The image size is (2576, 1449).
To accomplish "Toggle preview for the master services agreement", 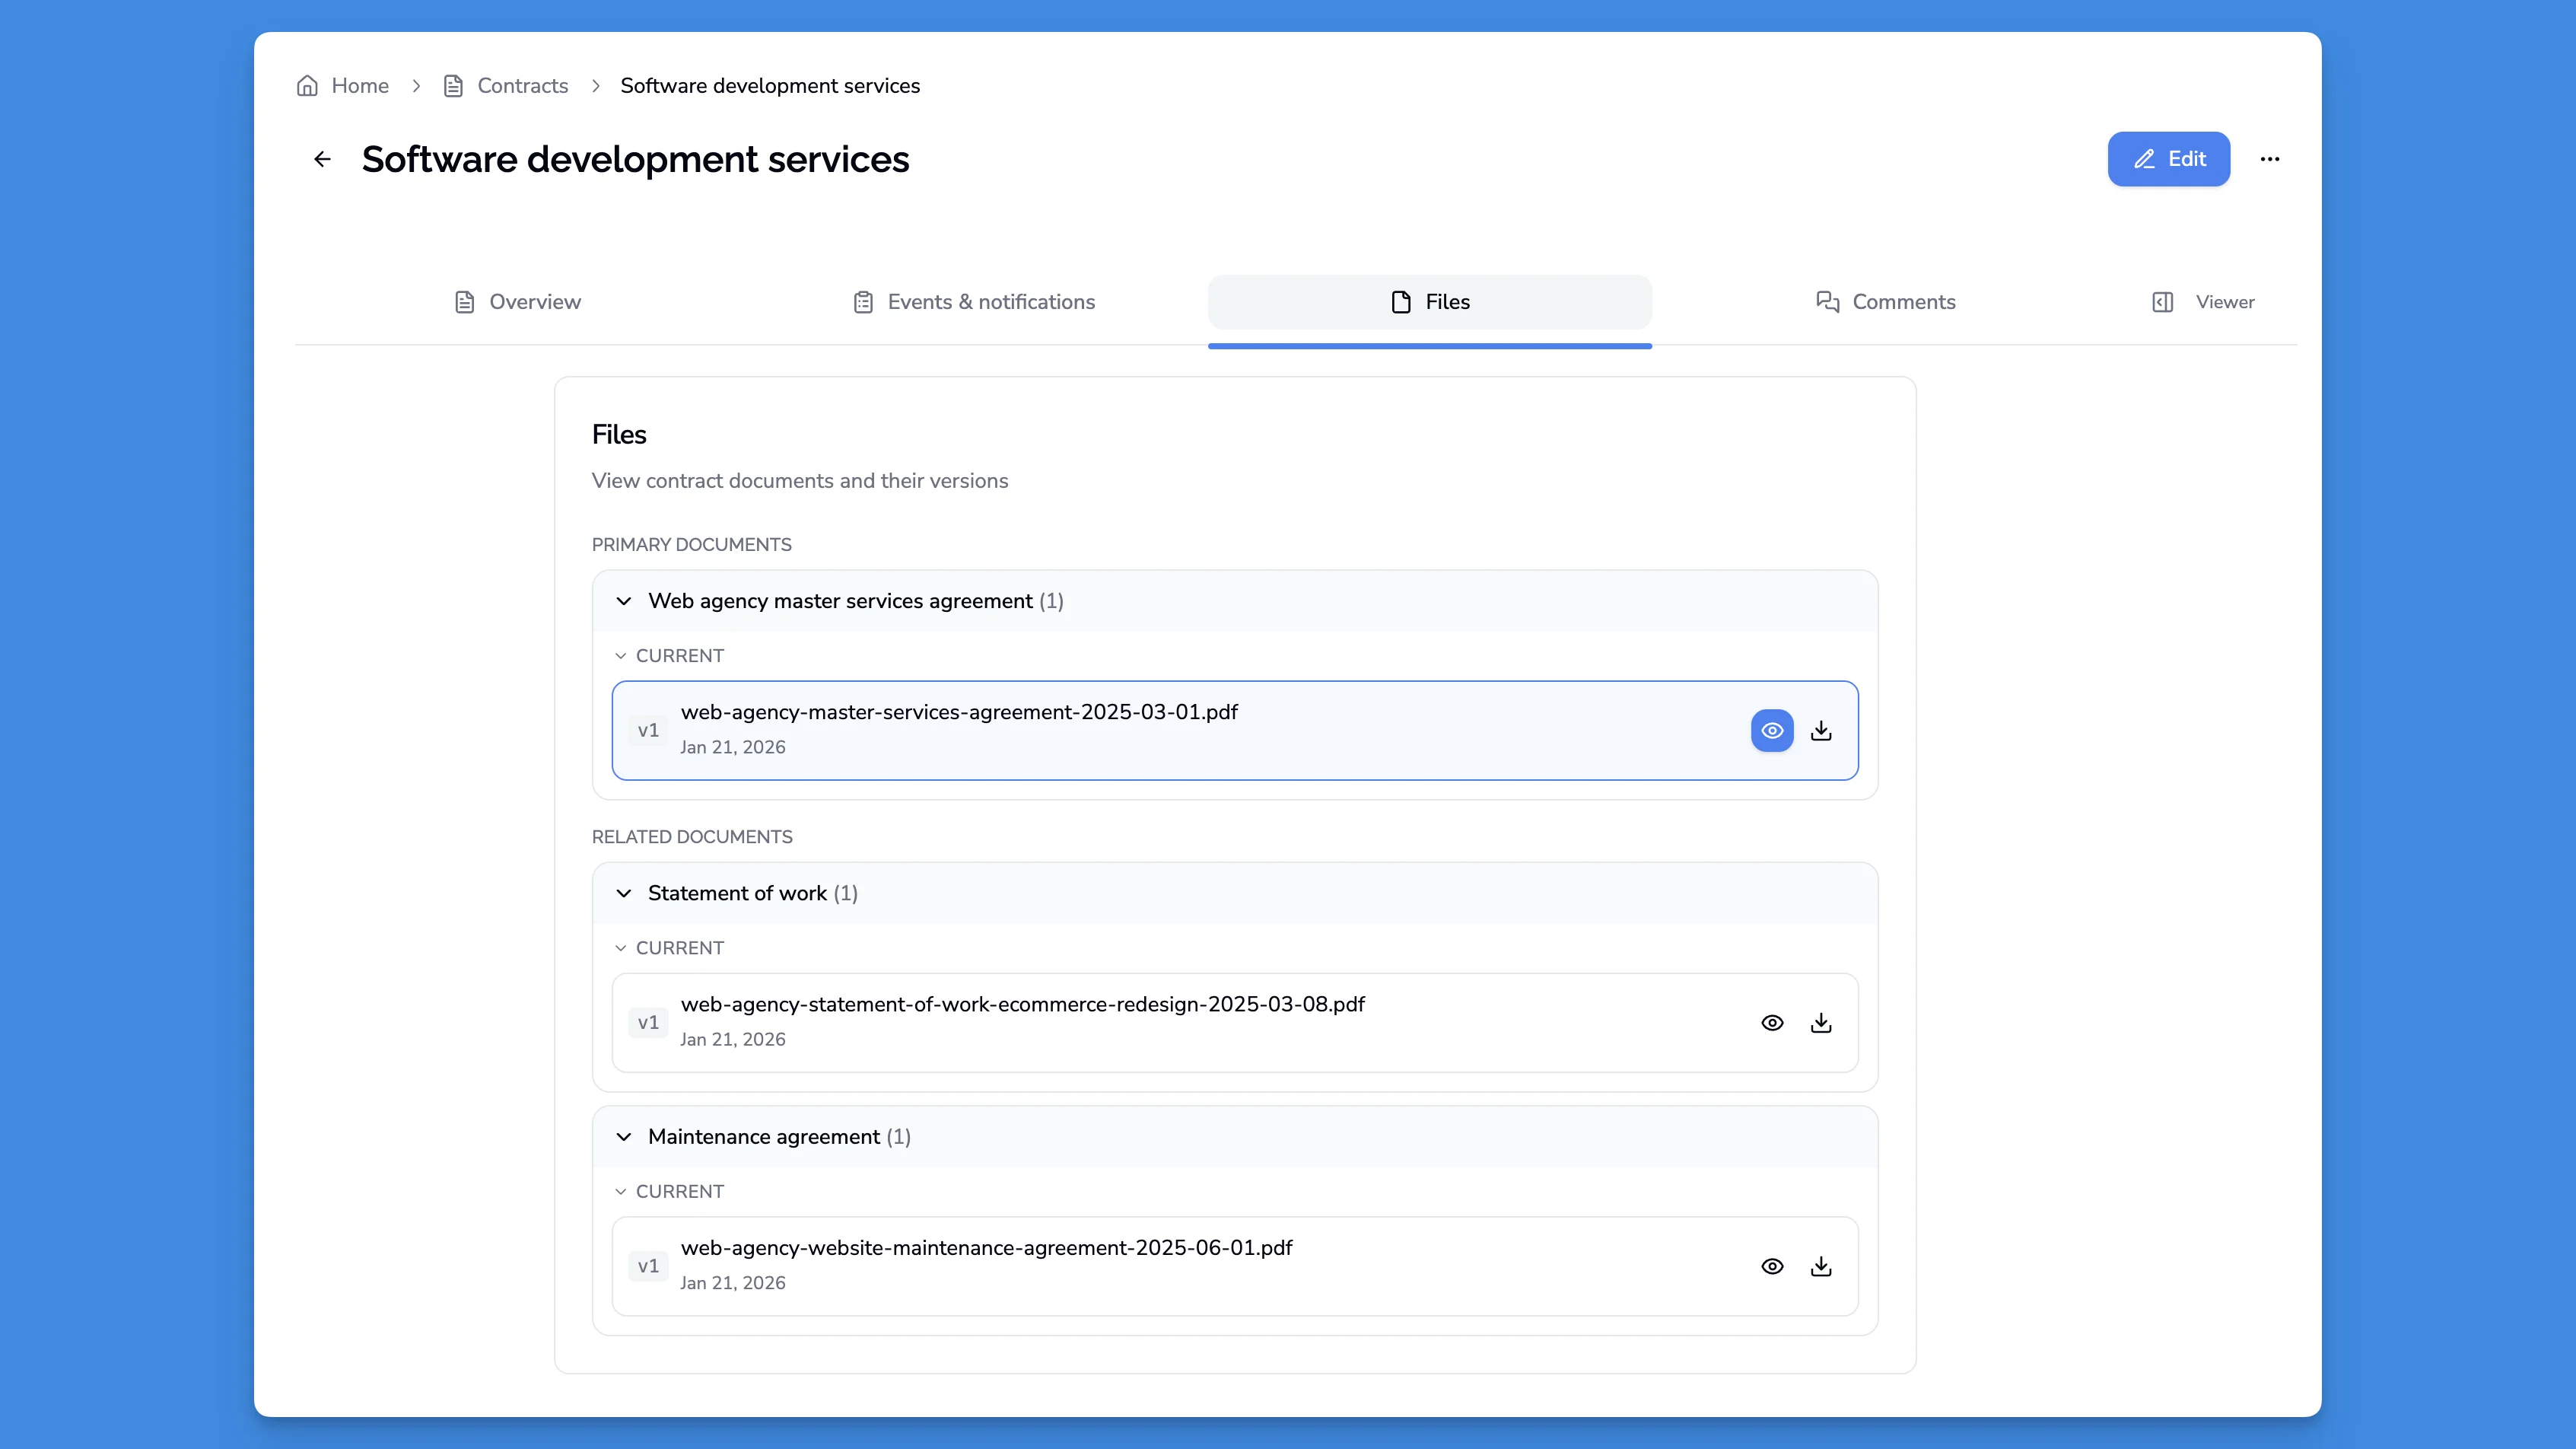I will [1772, 730].
